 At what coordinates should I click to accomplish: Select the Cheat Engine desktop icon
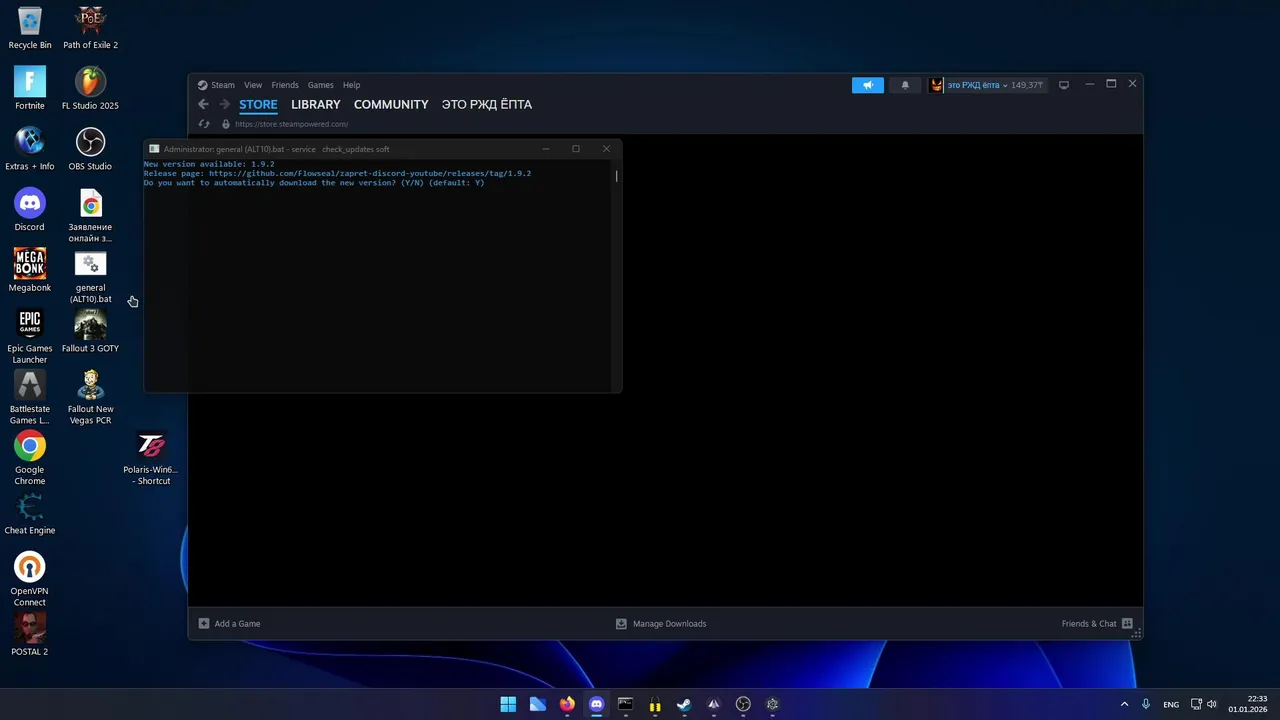[30, 513]
